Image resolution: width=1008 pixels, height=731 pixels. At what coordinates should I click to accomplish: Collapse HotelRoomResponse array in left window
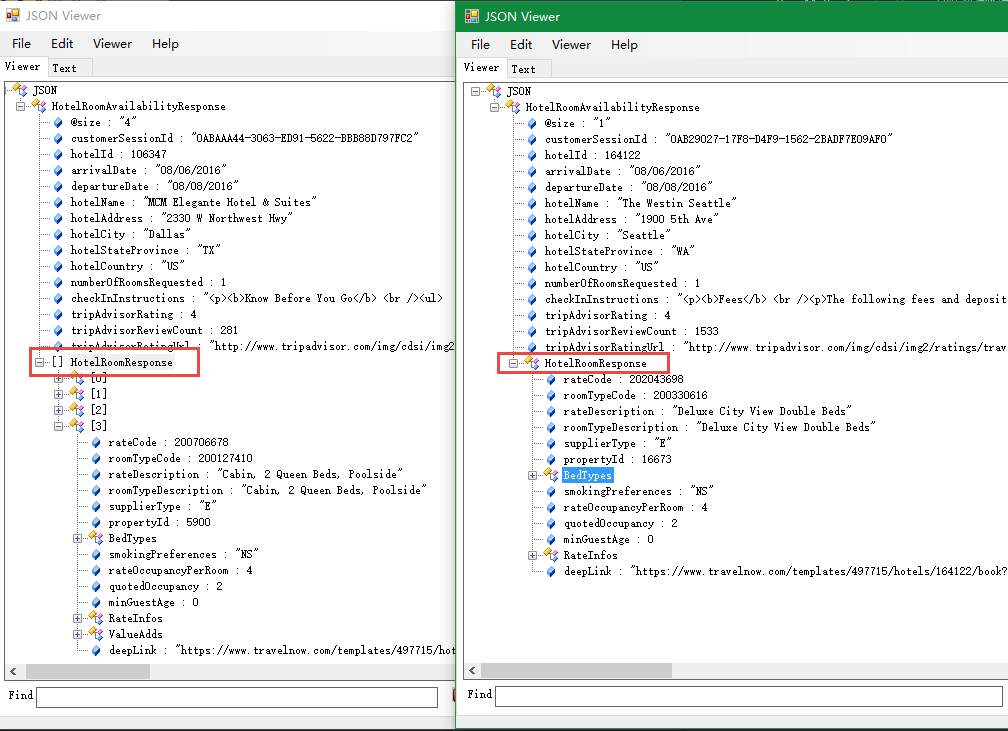coord(40,363)
